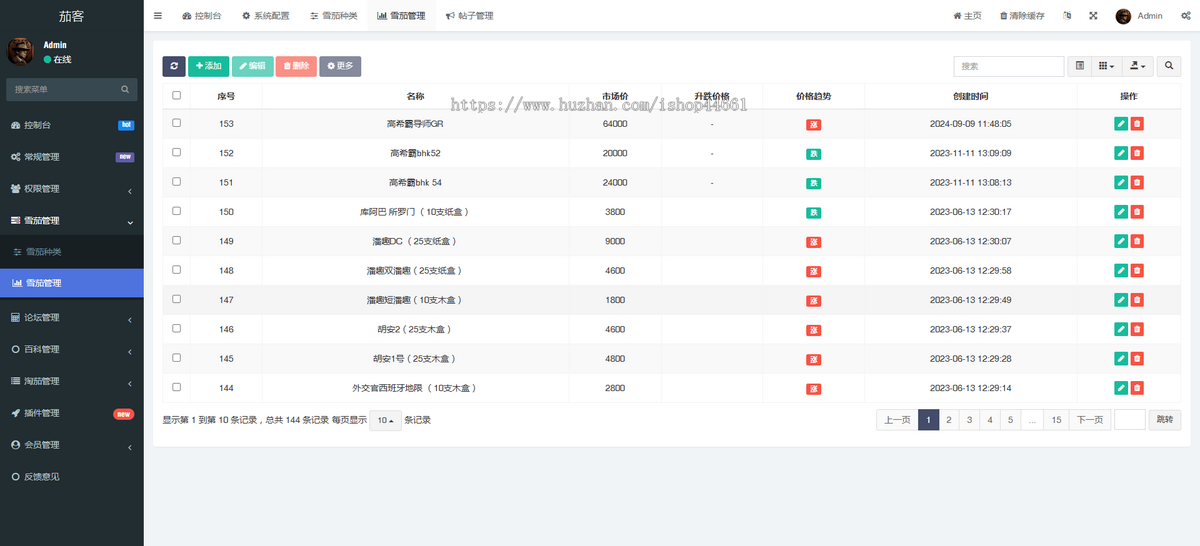Switch to the 帖子管理 tab
1200x546 pixels.
click(469, 16)
